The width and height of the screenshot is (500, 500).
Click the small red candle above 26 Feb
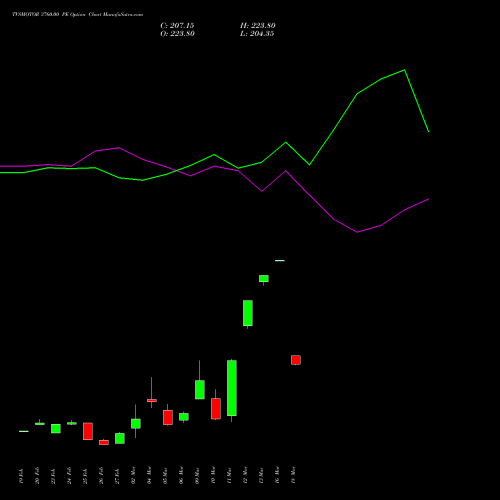[104, 442]
